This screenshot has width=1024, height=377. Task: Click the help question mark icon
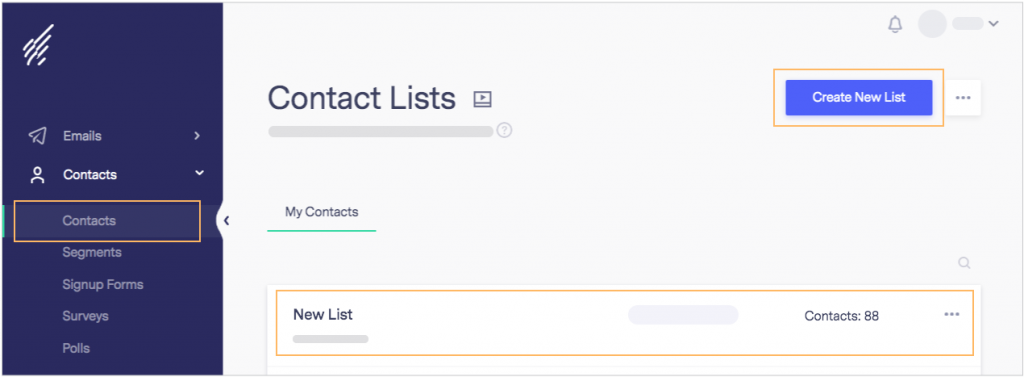coord(504,130)
